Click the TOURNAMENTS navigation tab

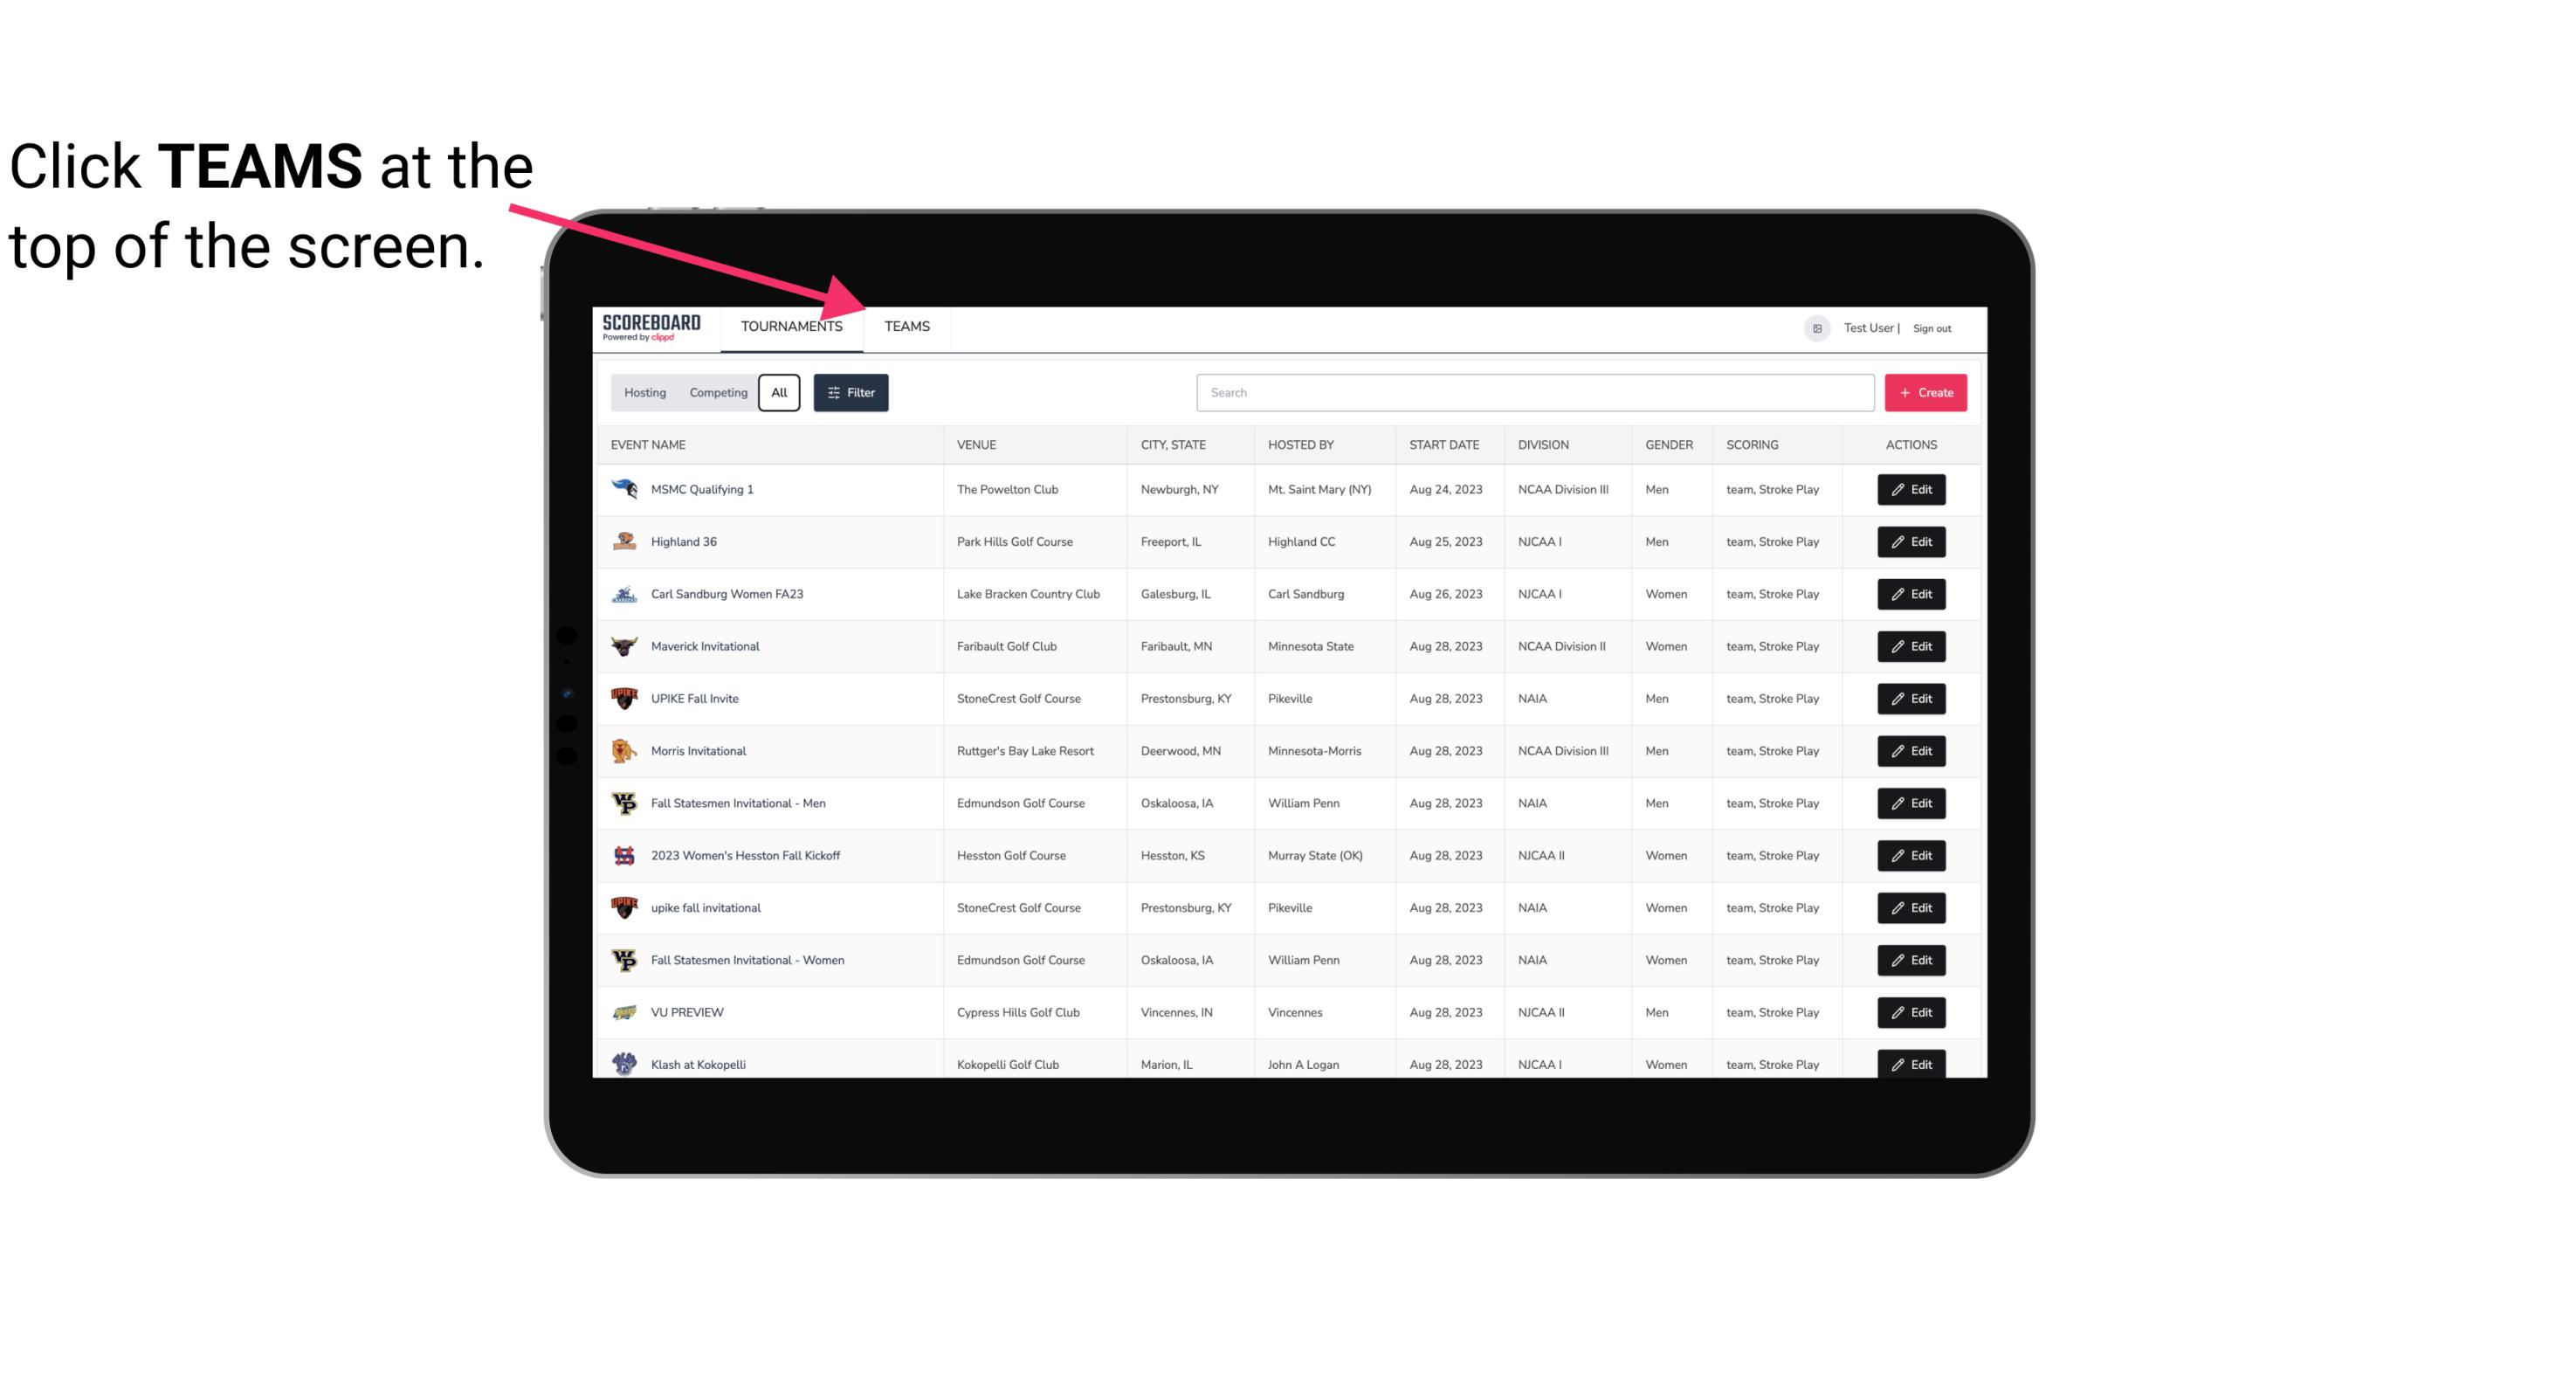click(791, 326)
